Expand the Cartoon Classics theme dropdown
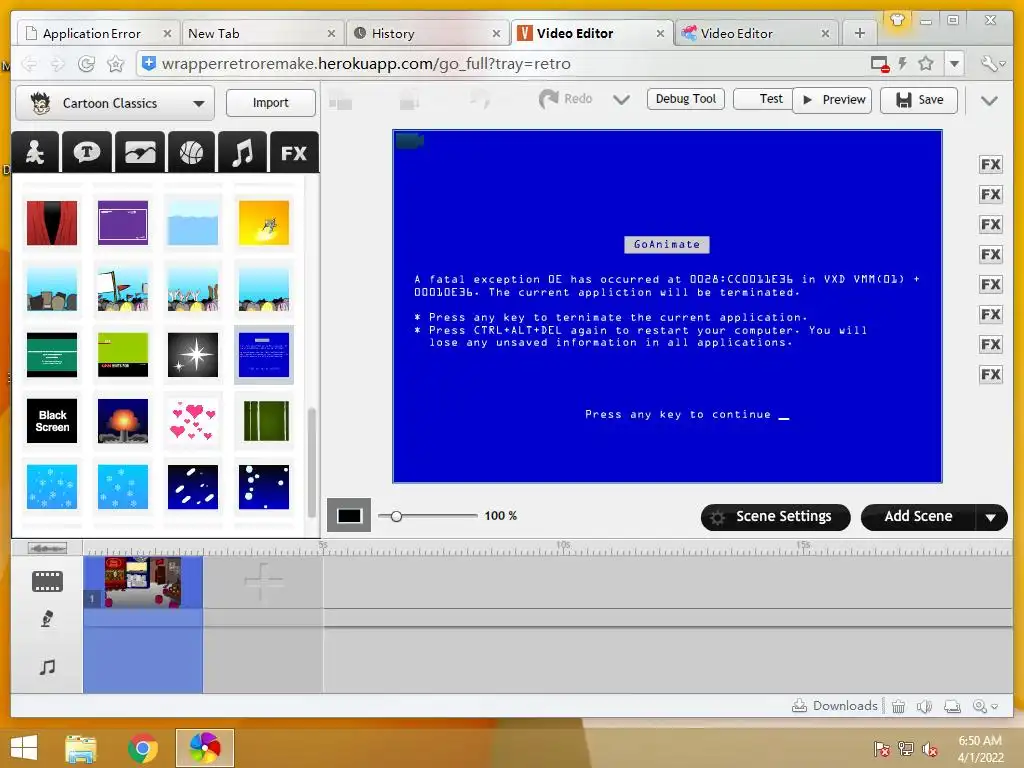This screenshot has height=768, width=1024. coord(199,103)
